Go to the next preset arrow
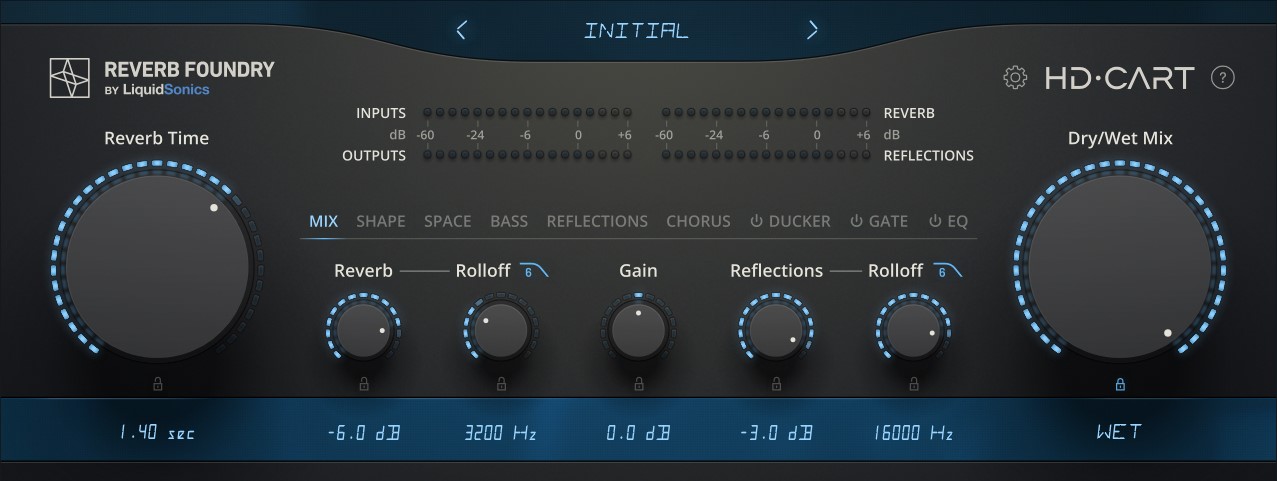This screenshot has width=1277, height=481. point(813,29)
